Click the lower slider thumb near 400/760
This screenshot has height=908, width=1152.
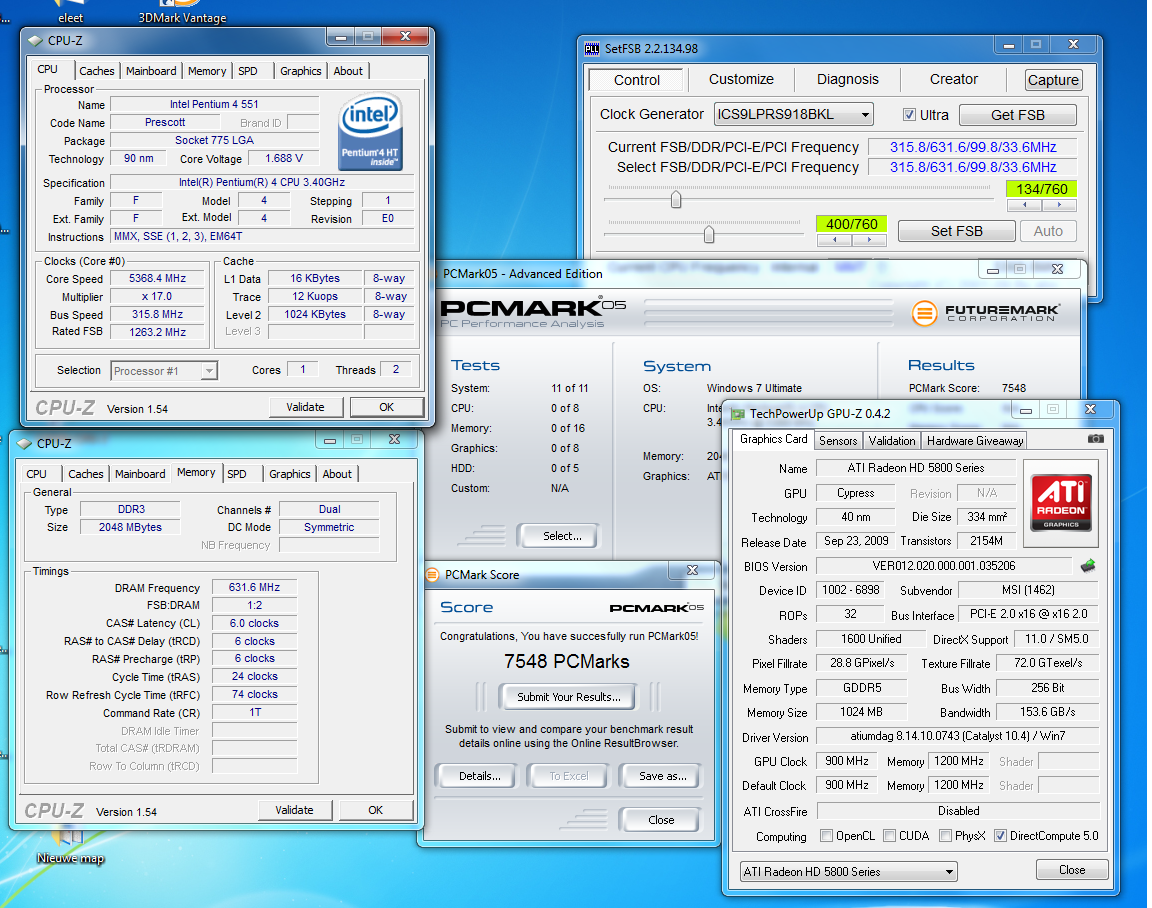pos(709,234)
